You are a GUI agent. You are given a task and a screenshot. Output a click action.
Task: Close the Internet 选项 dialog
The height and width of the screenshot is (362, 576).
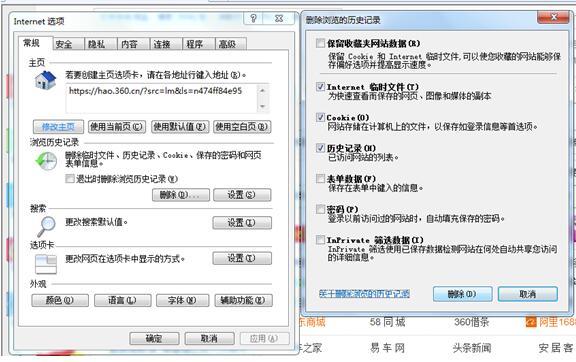point(279,18)
